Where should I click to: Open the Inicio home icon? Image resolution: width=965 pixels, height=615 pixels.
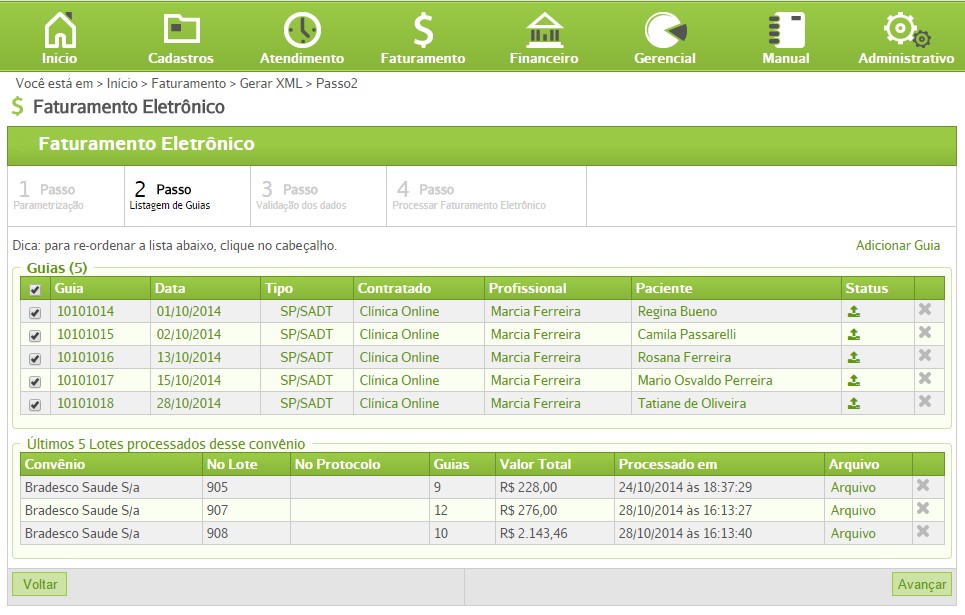[60, 30]
